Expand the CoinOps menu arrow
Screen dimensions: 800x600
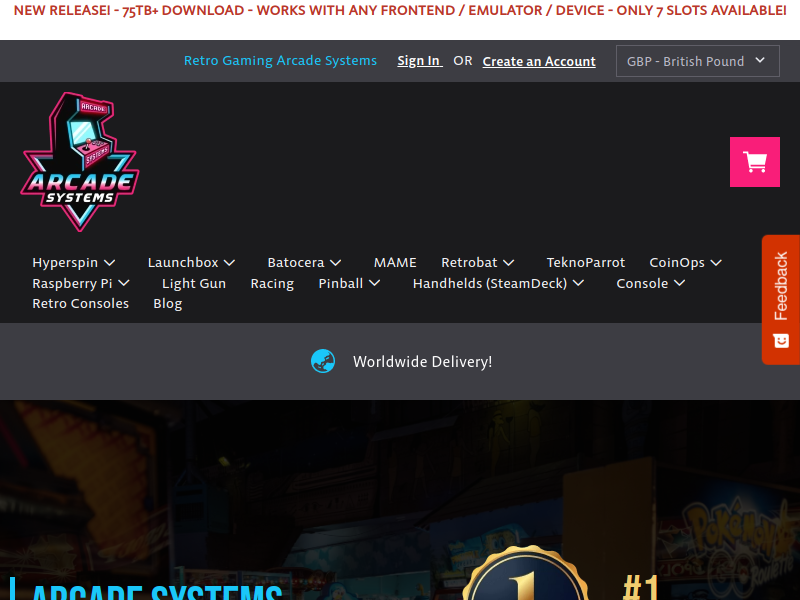click(716, 263)
